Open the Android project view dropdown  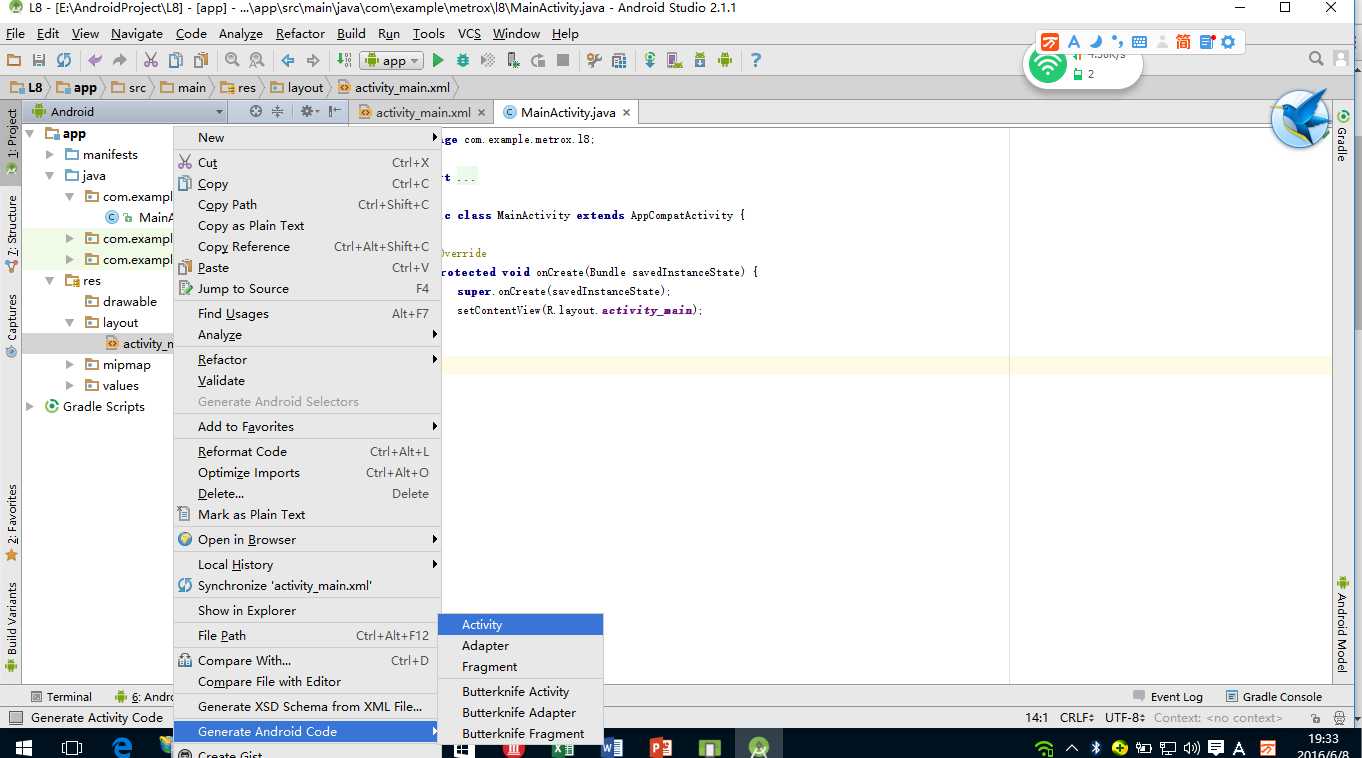tap(127, 112)
